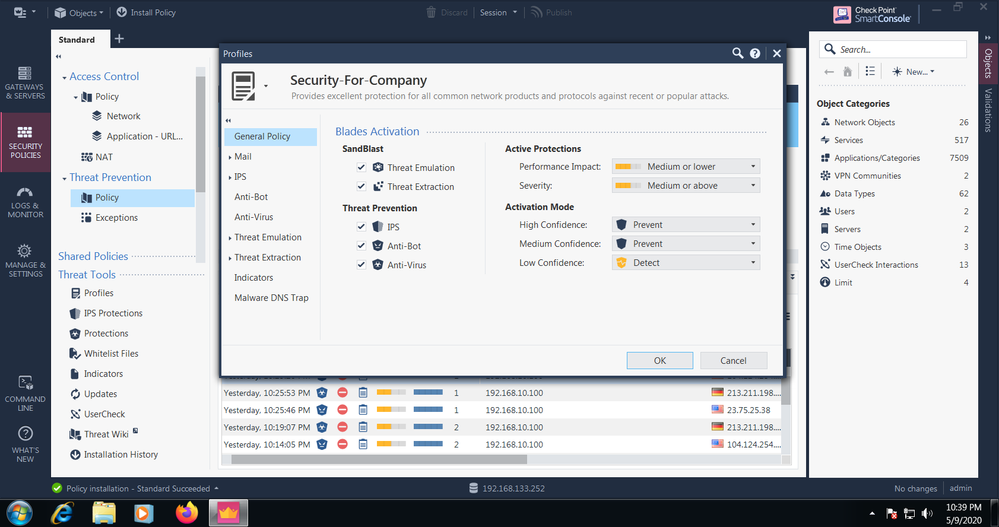Screen dimensions: 999x527
Task: Open Firefox from the taskbar
Action: point(187,513)
